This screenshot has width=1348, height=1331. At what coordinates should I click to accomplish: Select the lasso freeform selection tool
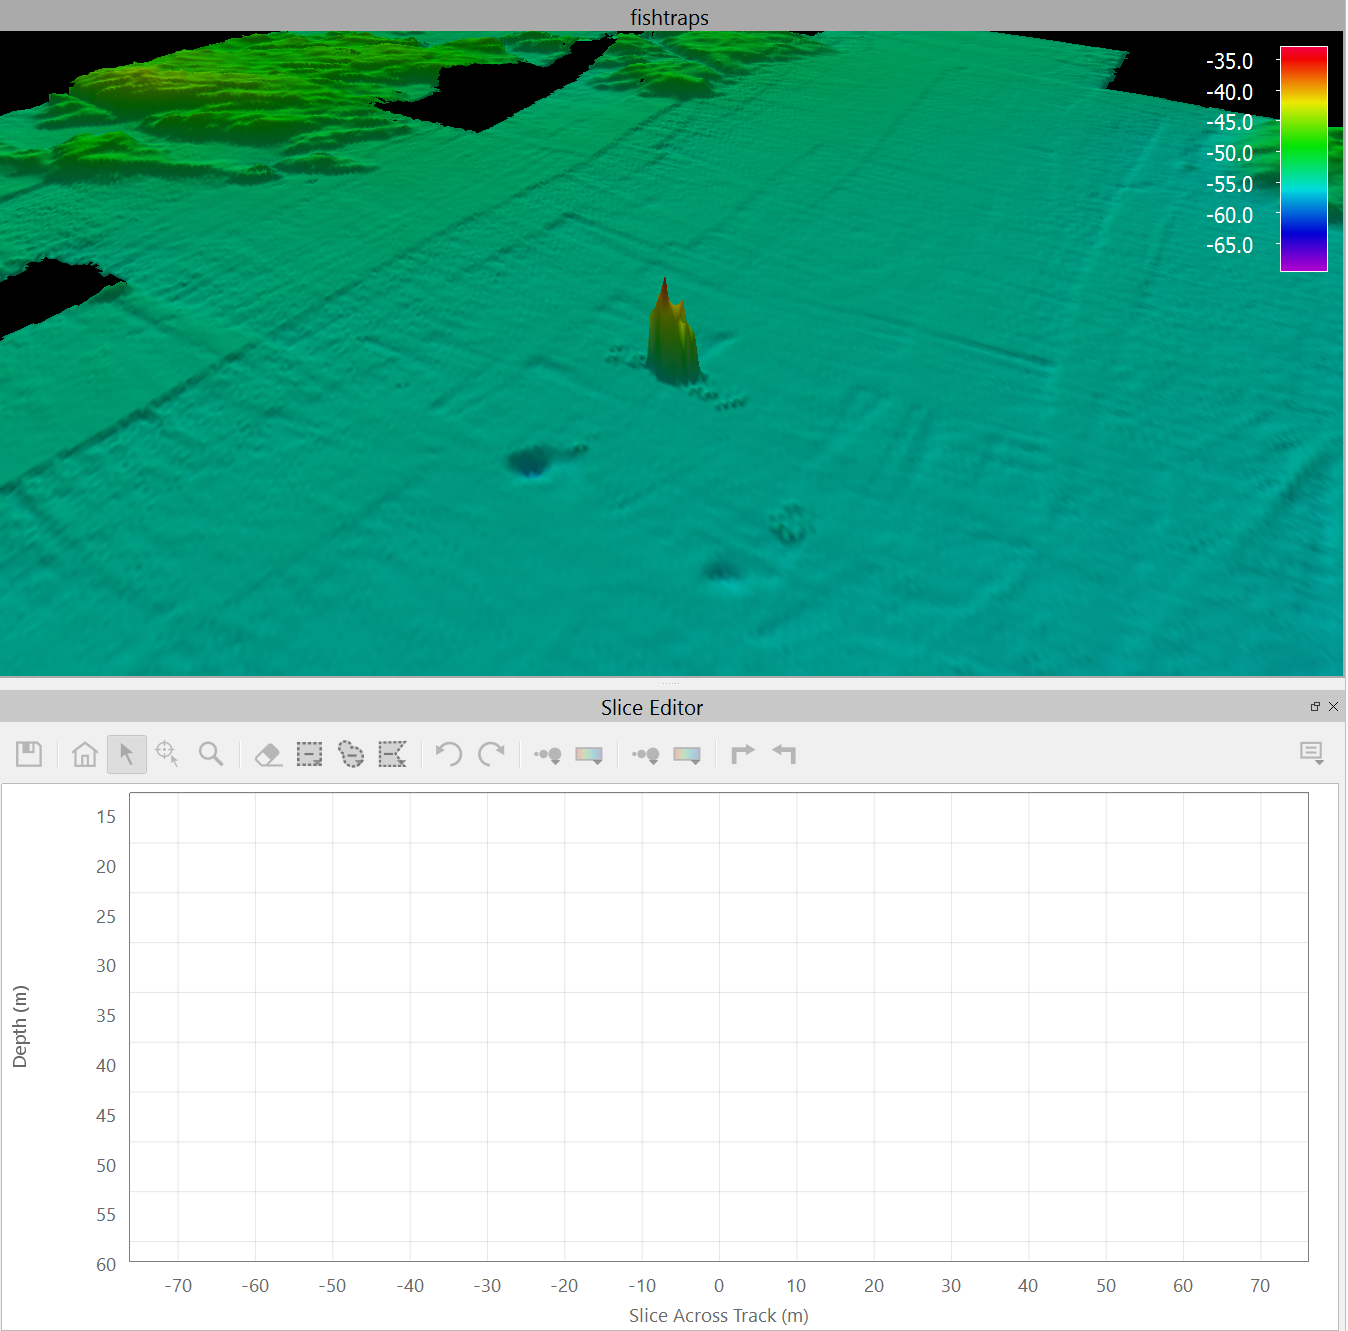[x=351, y=754]
